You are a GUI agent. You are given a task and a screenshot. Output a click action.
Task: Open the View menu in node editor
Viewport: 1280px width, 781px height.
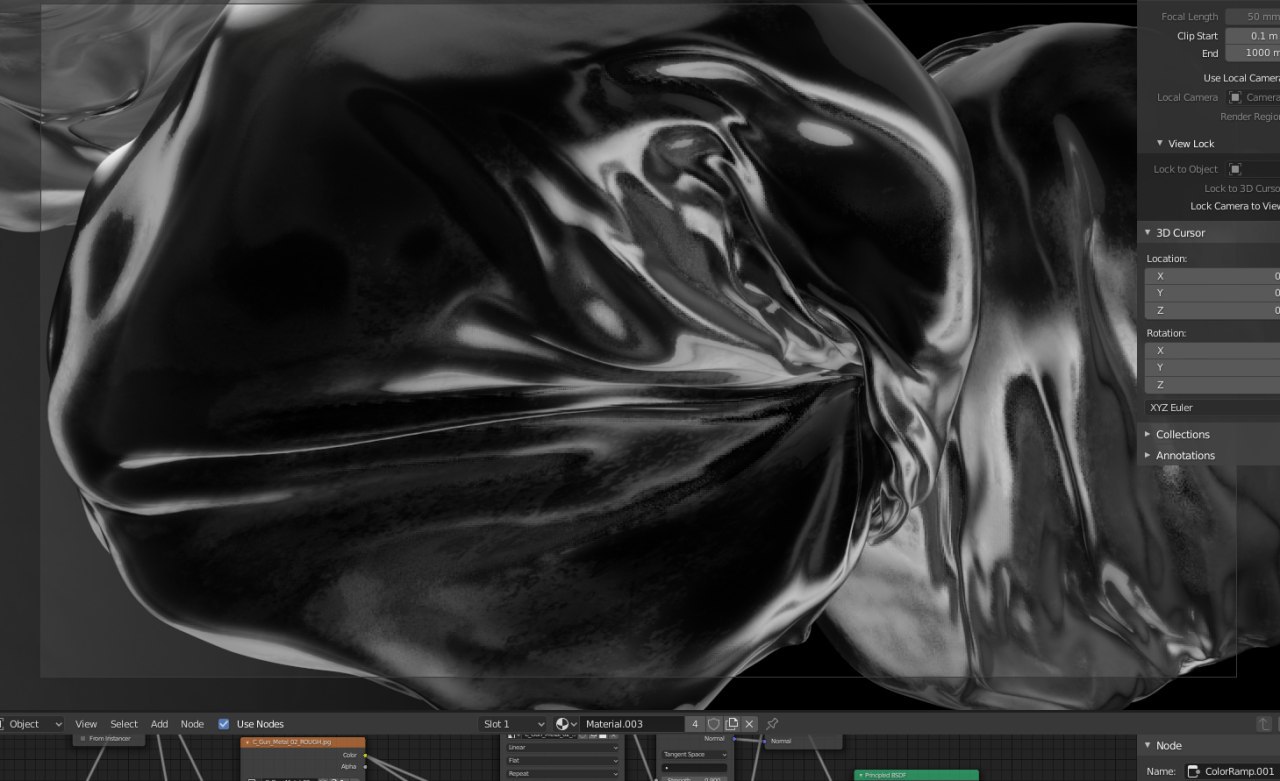tap(86, 724)
